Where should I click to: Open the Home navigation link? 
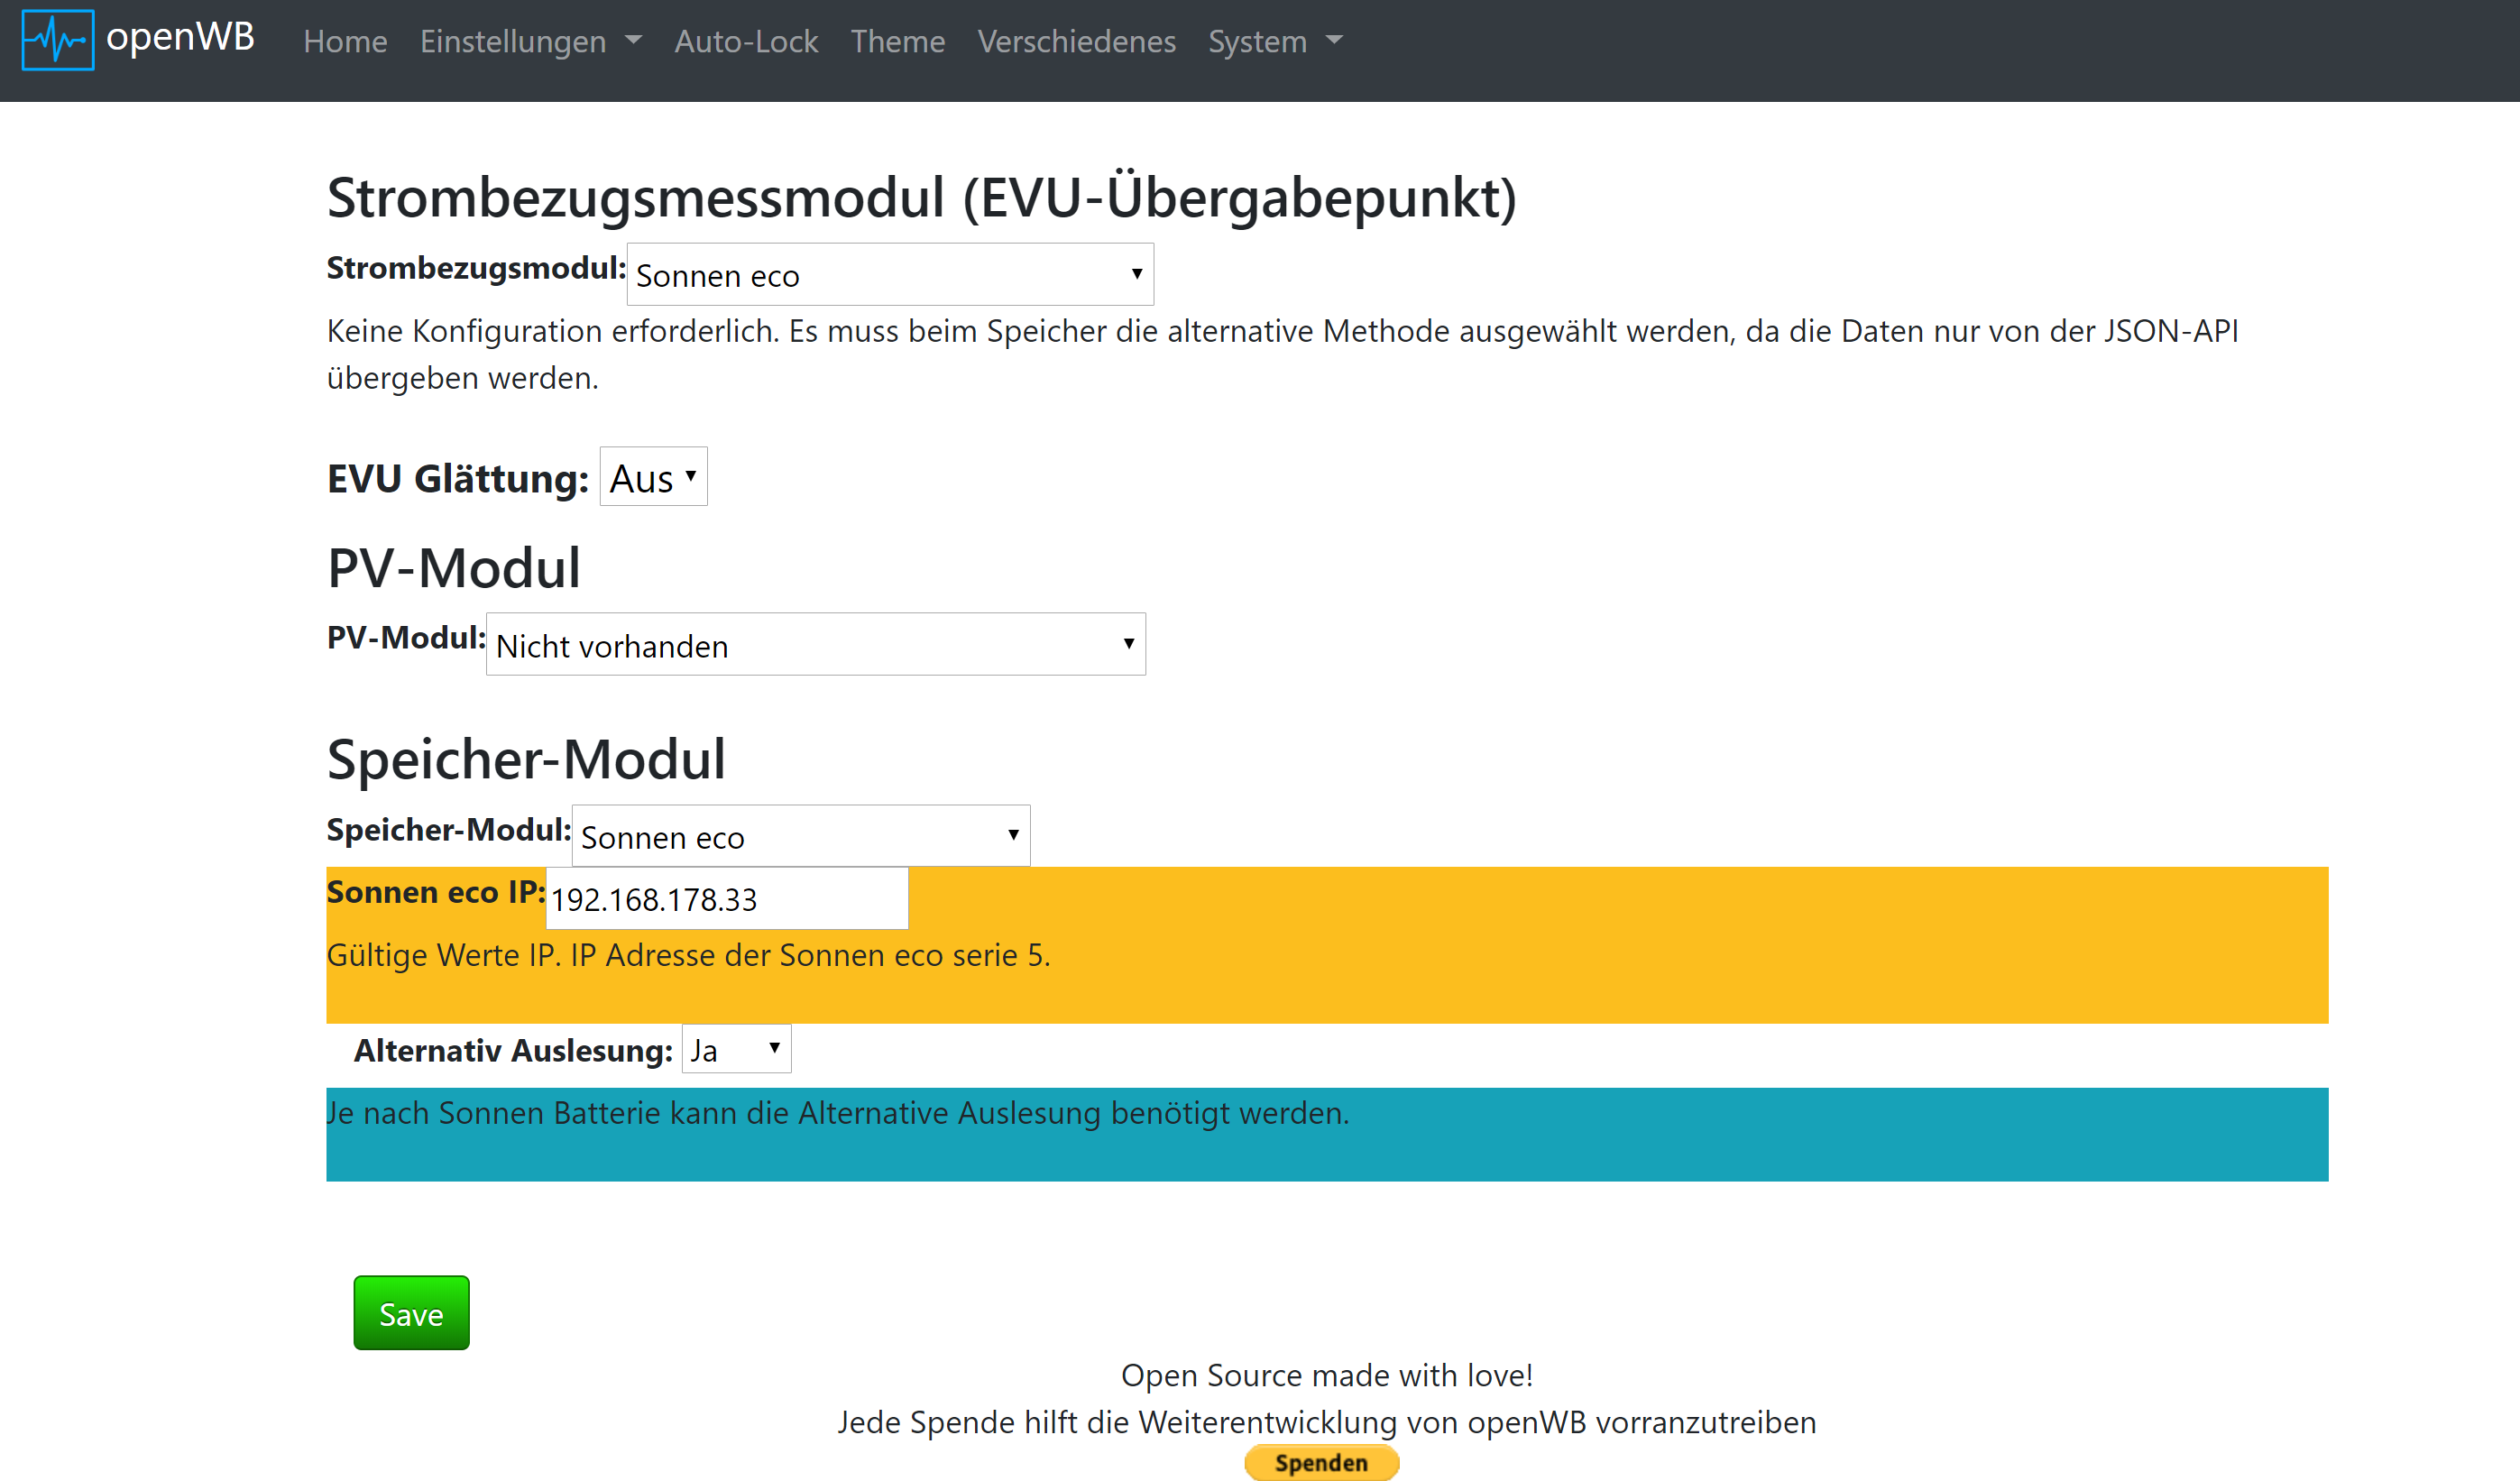[345, 41]
